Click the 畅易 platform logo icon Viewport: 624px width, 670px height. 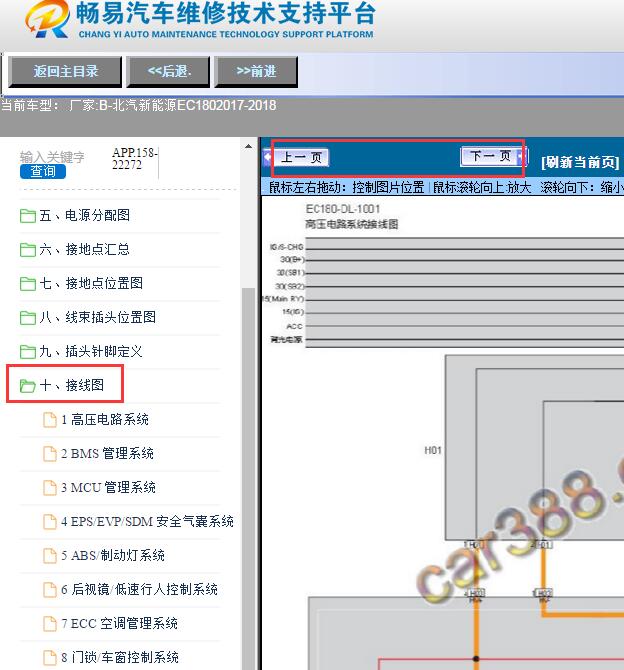47,19
